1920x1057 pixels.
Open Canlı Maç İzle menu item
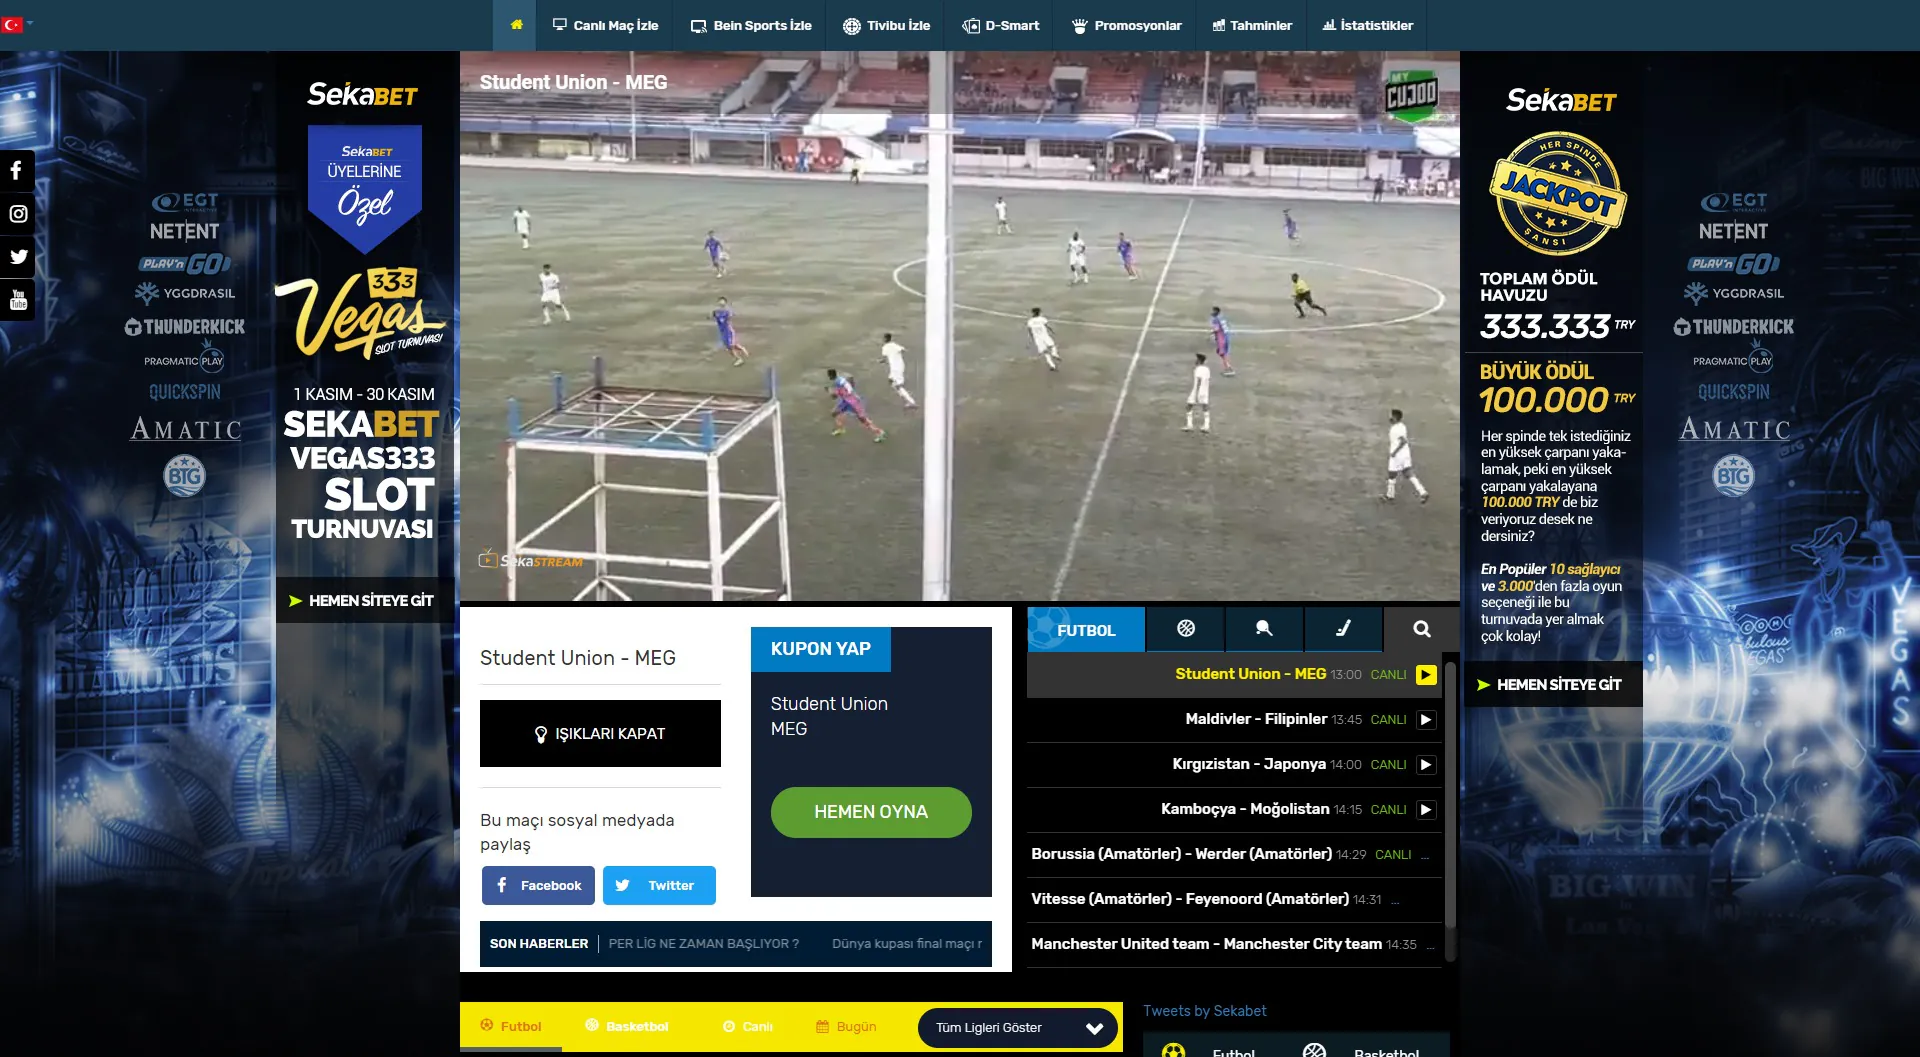click(x=606, y=25)
